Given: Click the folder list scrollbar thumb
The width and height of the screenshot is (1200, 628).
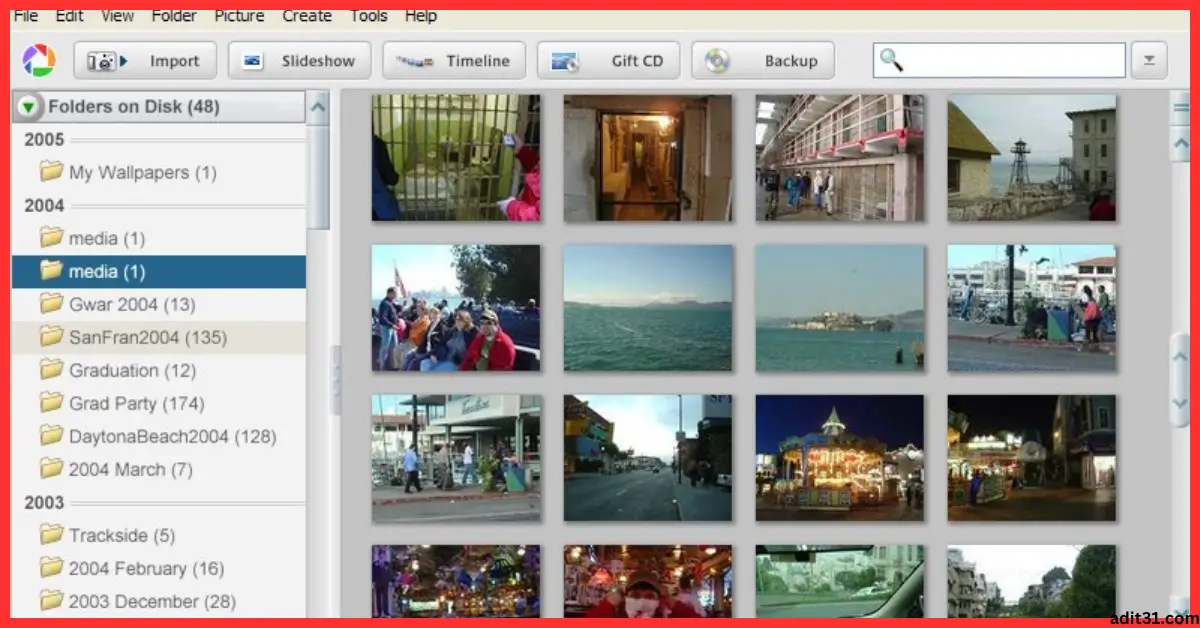Looking at the screenshot, I should tap(318, 178).
